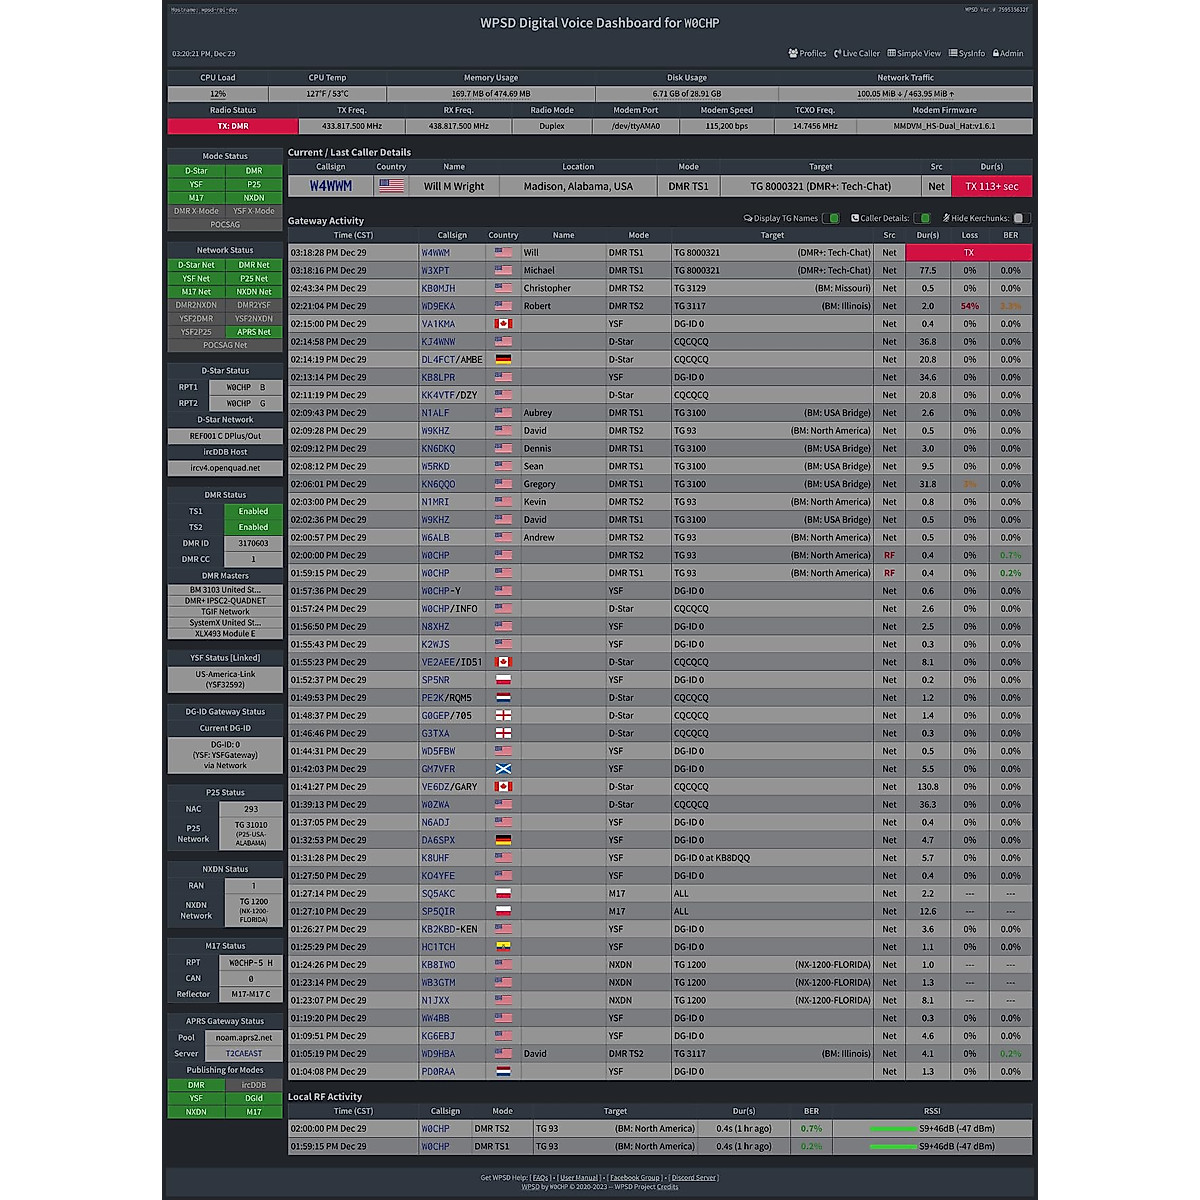Switch to Simple View

click(913, 54)
